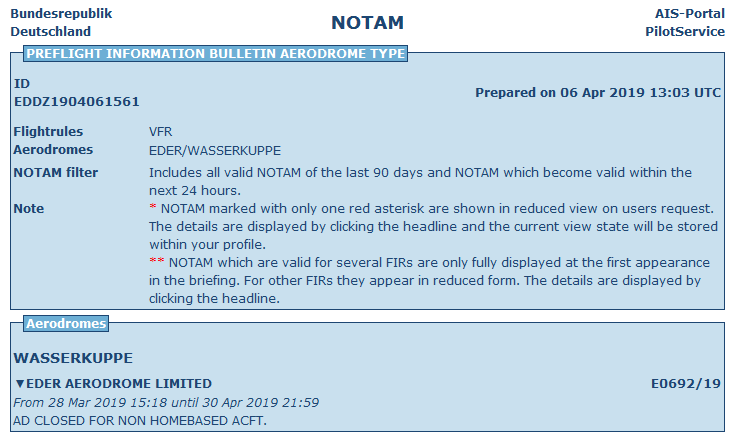This screenshot has width=731, height=441.
Task: Select the Preflight Information Bulletin section title
Action: (x=215, y=54)
